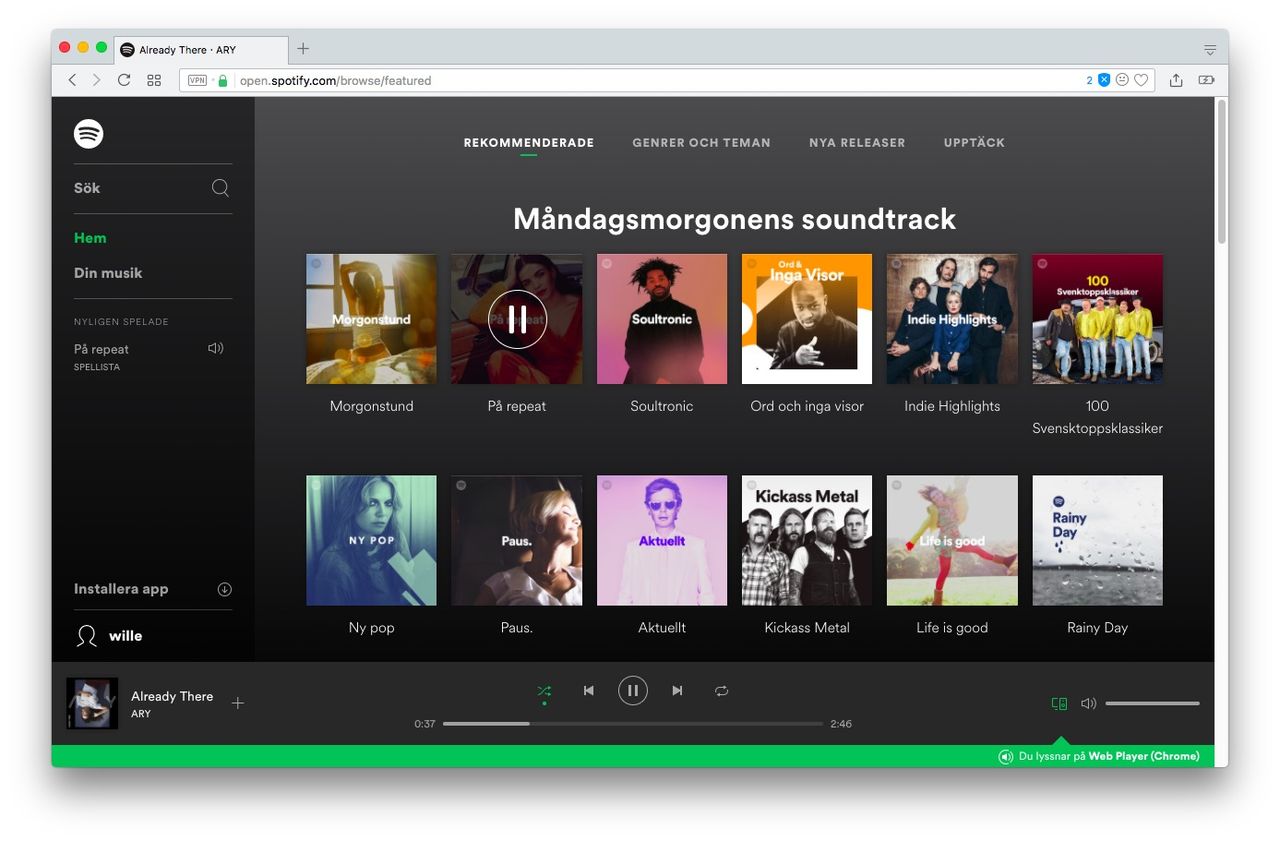Open the 100 Svensktoppsklassiker cover

[1097, 319]
